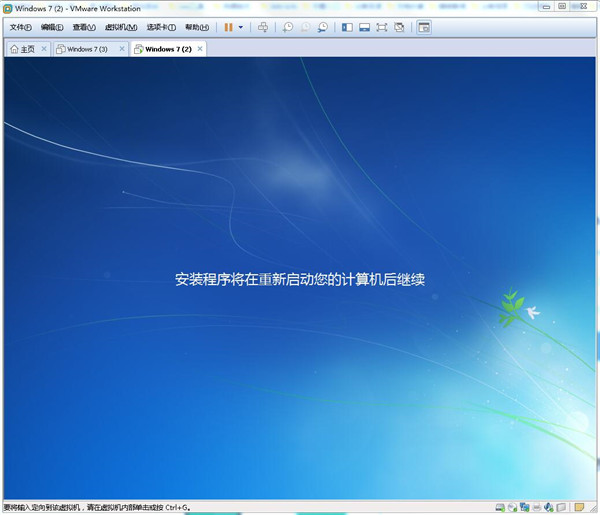Click the printer status bar icon
Viewport: 600px width, 515px height.
(x=536, y=507)
